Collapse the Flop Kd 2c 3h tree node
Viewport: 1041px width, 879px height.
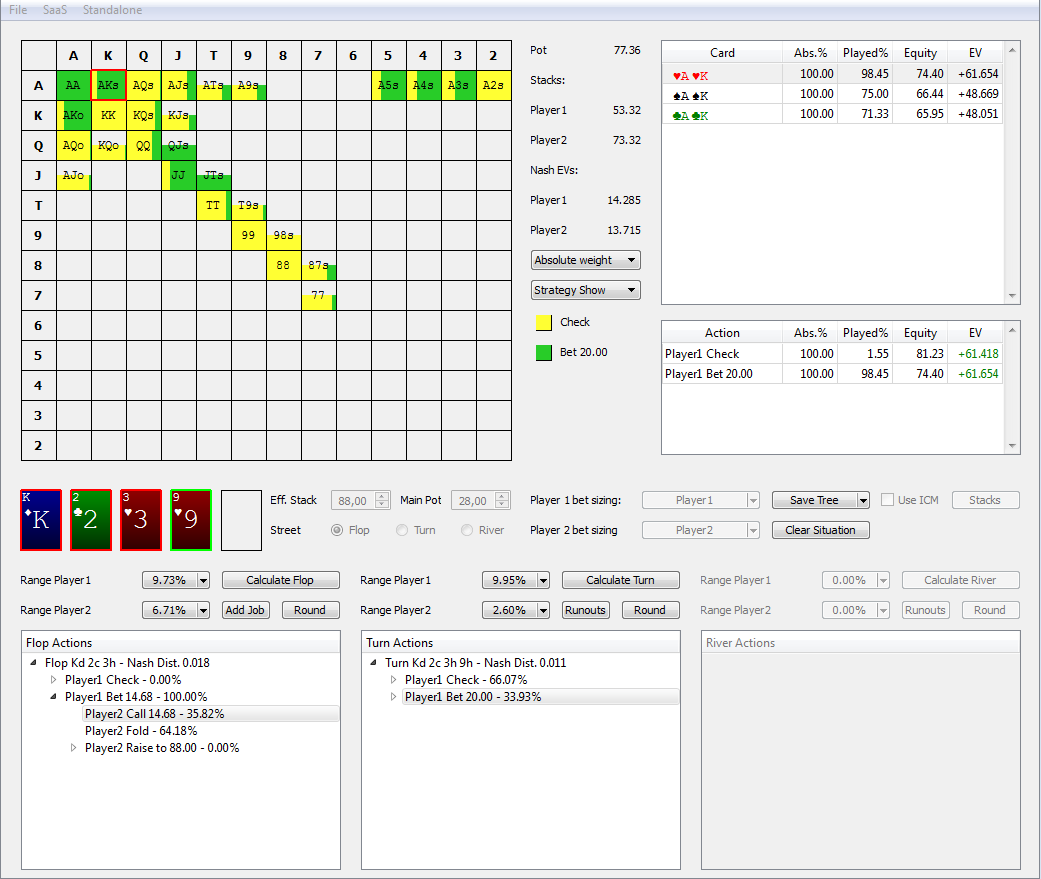[x=33, y=663]
